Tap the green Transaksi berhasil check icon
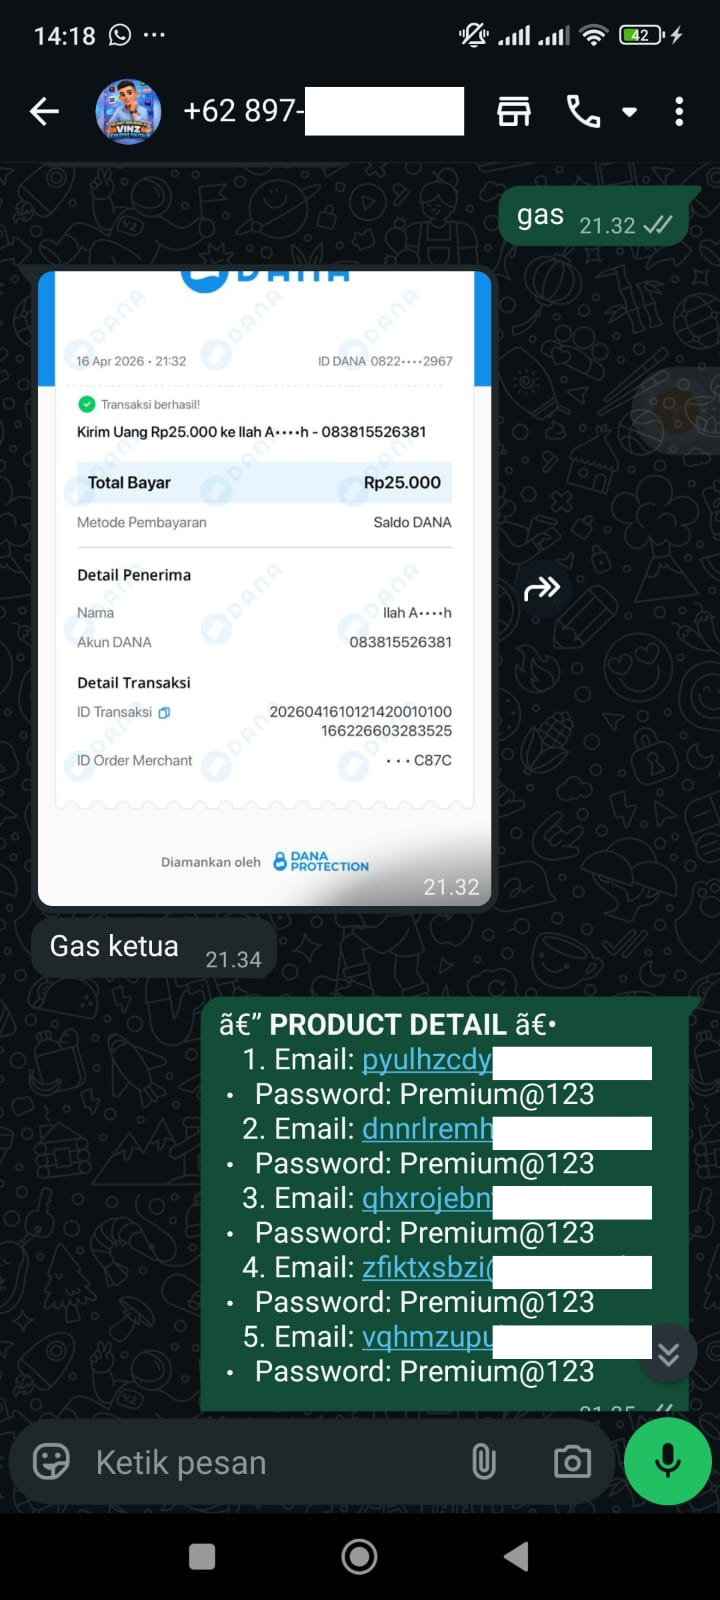The height and width of the screenshot is (1600, 720). pos(86,404)
